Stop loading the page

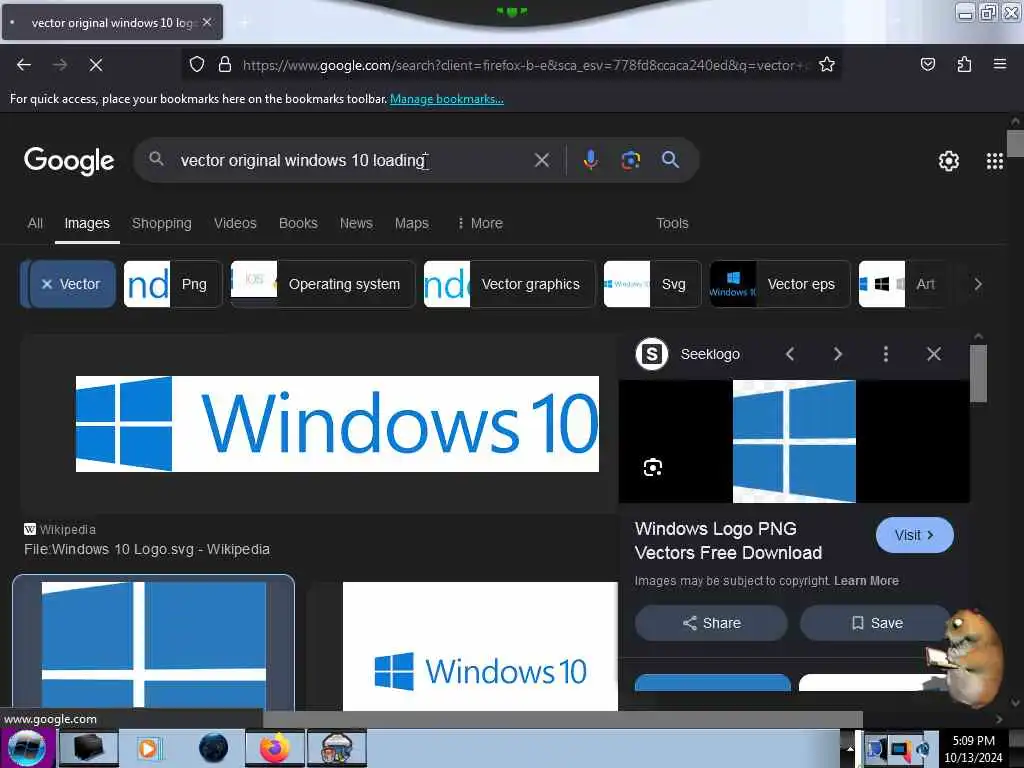click(x=96, y=65)
